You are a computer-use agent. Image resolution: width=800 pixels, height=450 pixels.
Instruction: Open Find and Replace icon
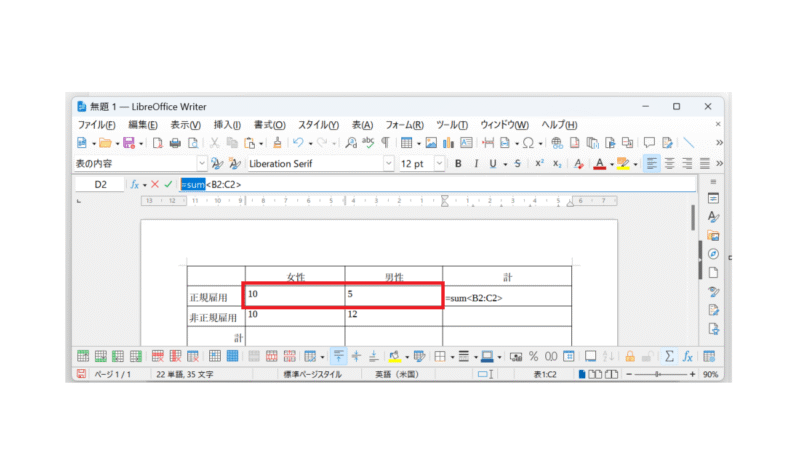(x=351, y=143)
